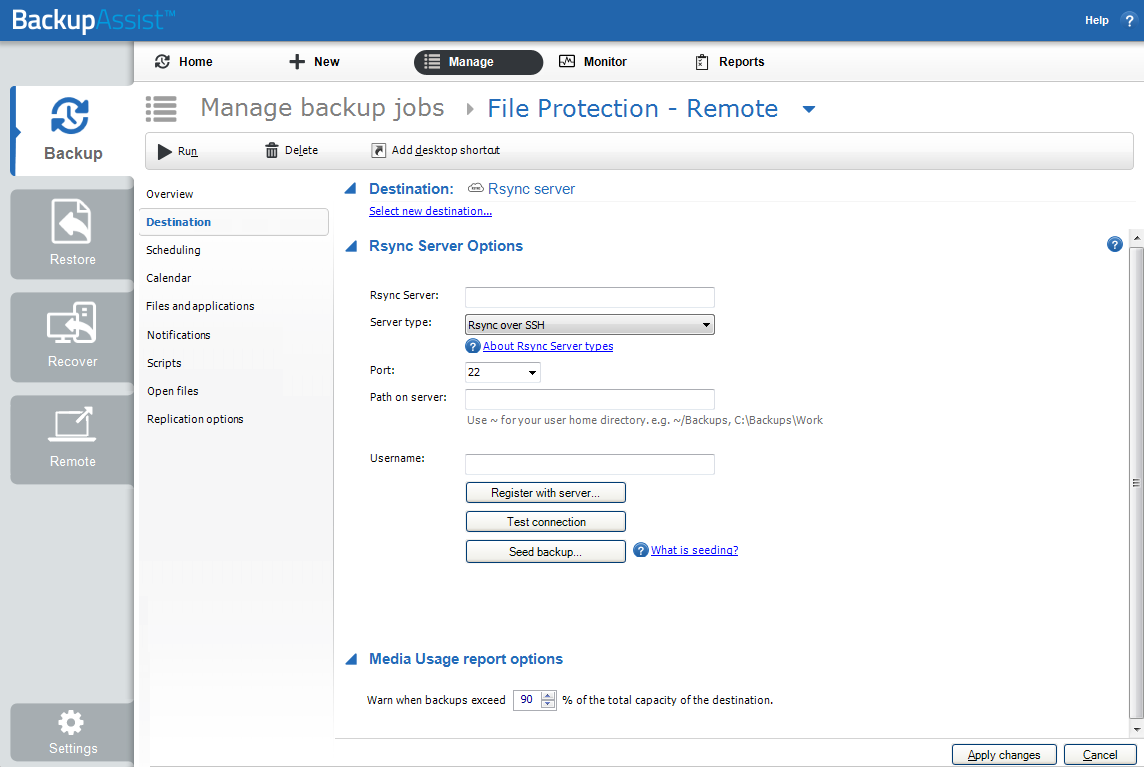This screenshot has height=769, width=1144.
Task: Click Select new destination link
Action: click(430, 211)
